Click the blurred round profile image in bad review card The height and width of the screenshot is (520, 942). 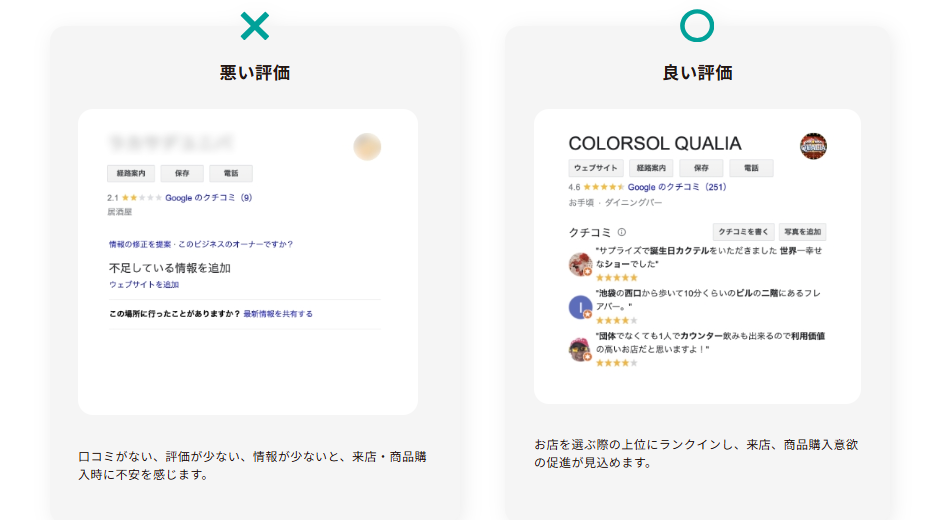(x=367, y=147)
